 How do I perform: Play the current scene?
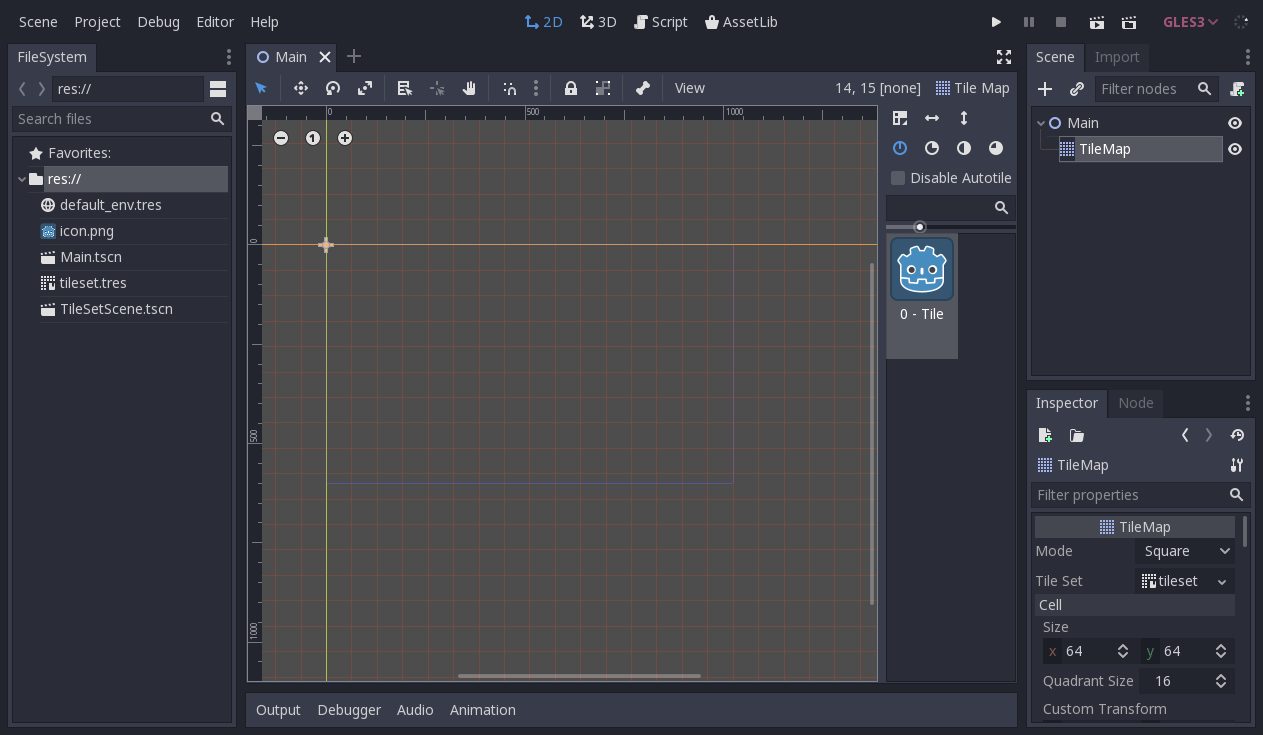click(1097, 22)
